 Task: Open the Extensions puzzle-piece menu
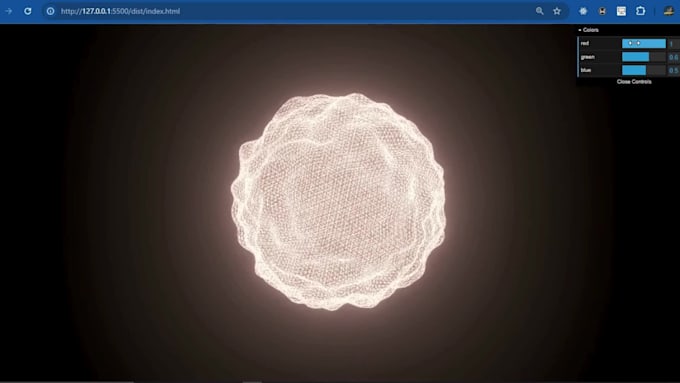click(x=641, y=11)
